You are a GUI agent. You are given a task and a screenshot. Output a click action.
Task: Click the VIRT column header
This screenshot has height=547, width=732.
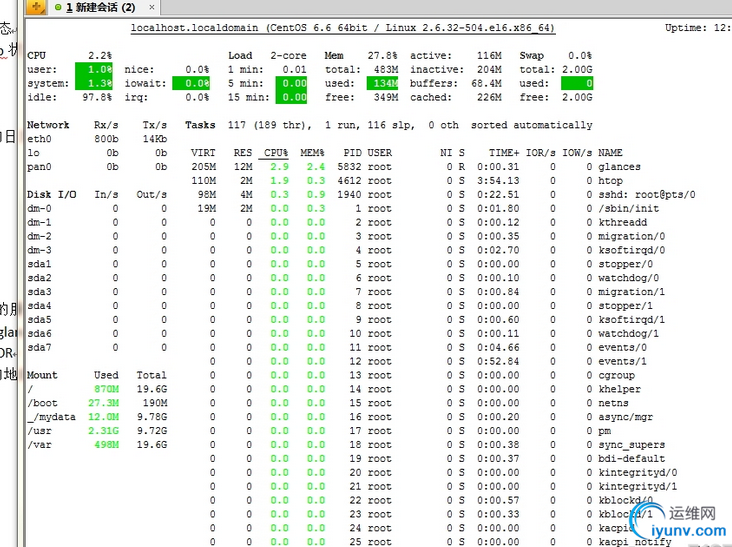203,153
